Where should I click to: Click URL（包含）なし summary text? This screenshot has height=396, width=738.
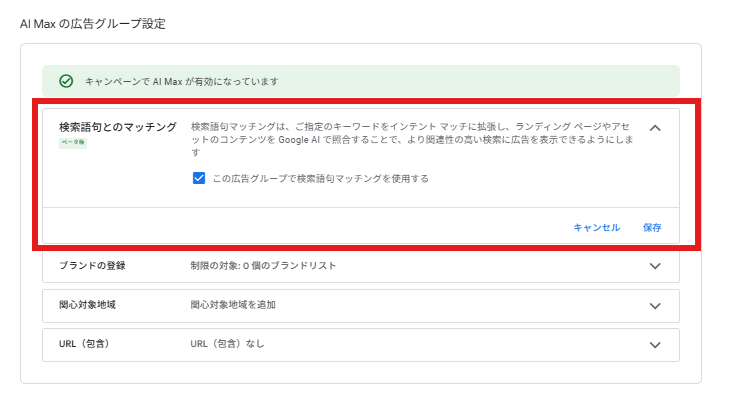click(x=227, y=344)
